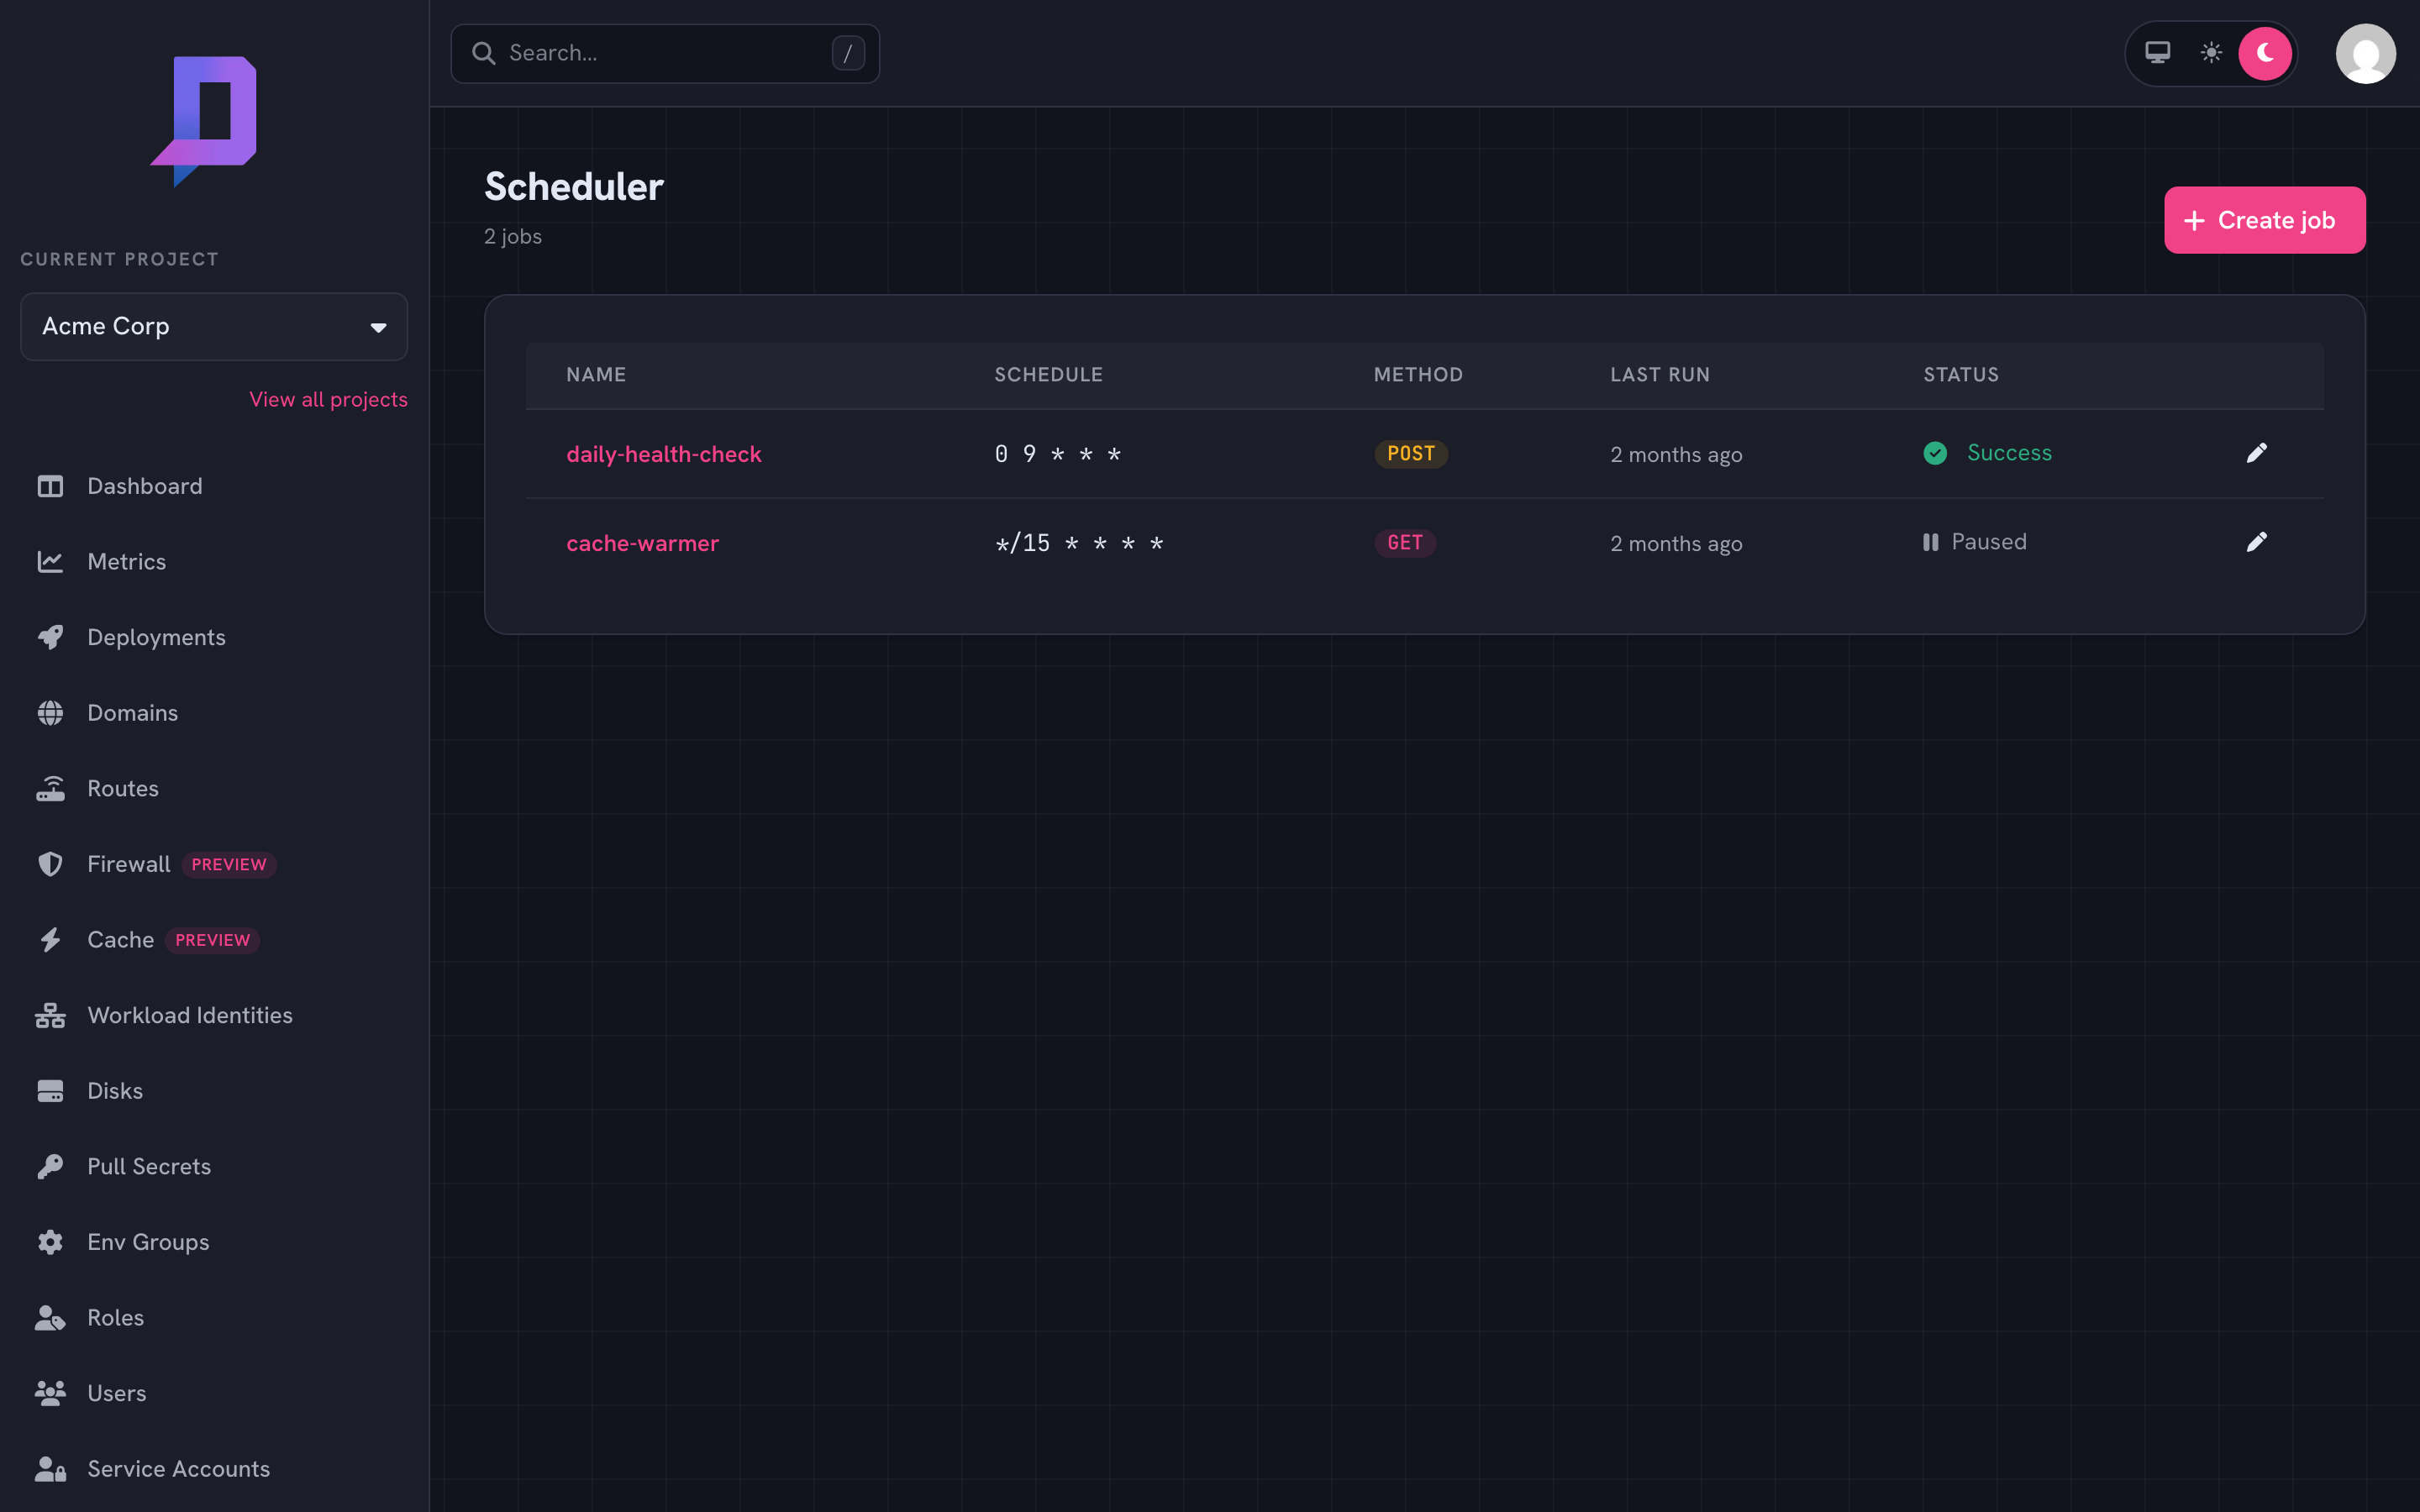The width and height of the screenshot is (2420, 1512).
Task: Open the cache-warmer job link
Action: coord(642,543)
